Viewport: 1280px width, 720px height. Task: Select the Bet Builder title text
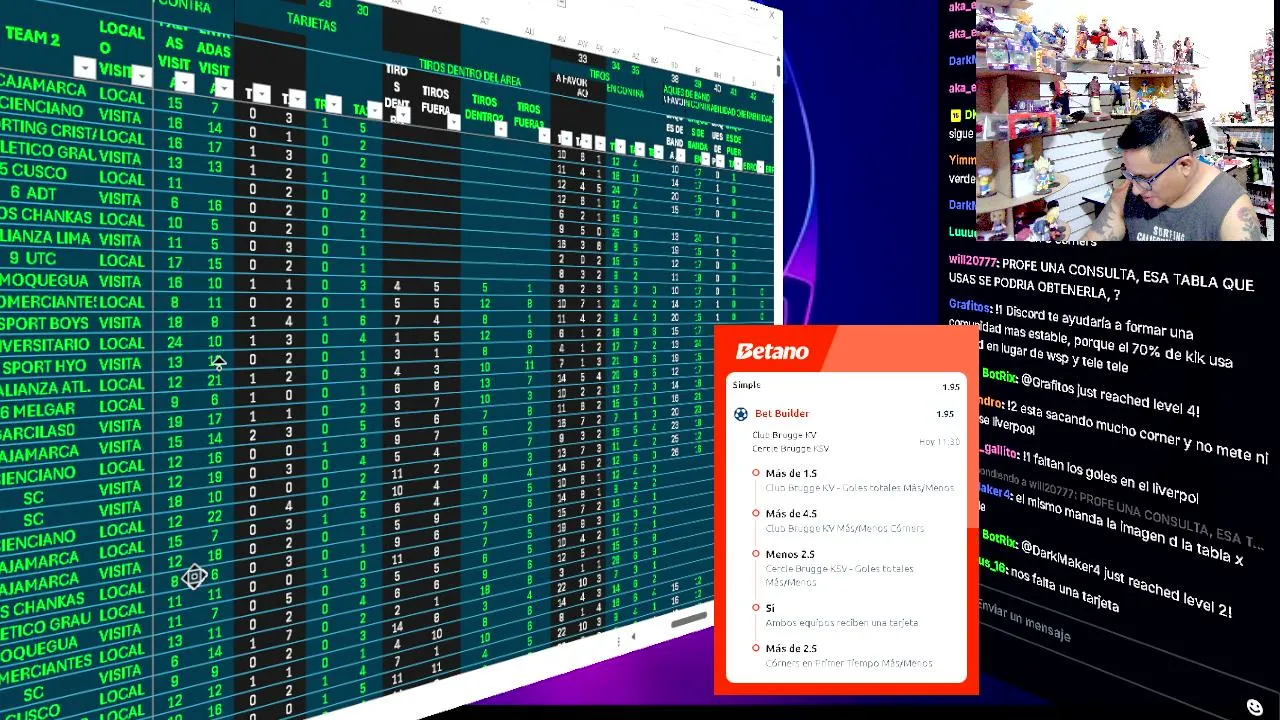tap(782, 413)
